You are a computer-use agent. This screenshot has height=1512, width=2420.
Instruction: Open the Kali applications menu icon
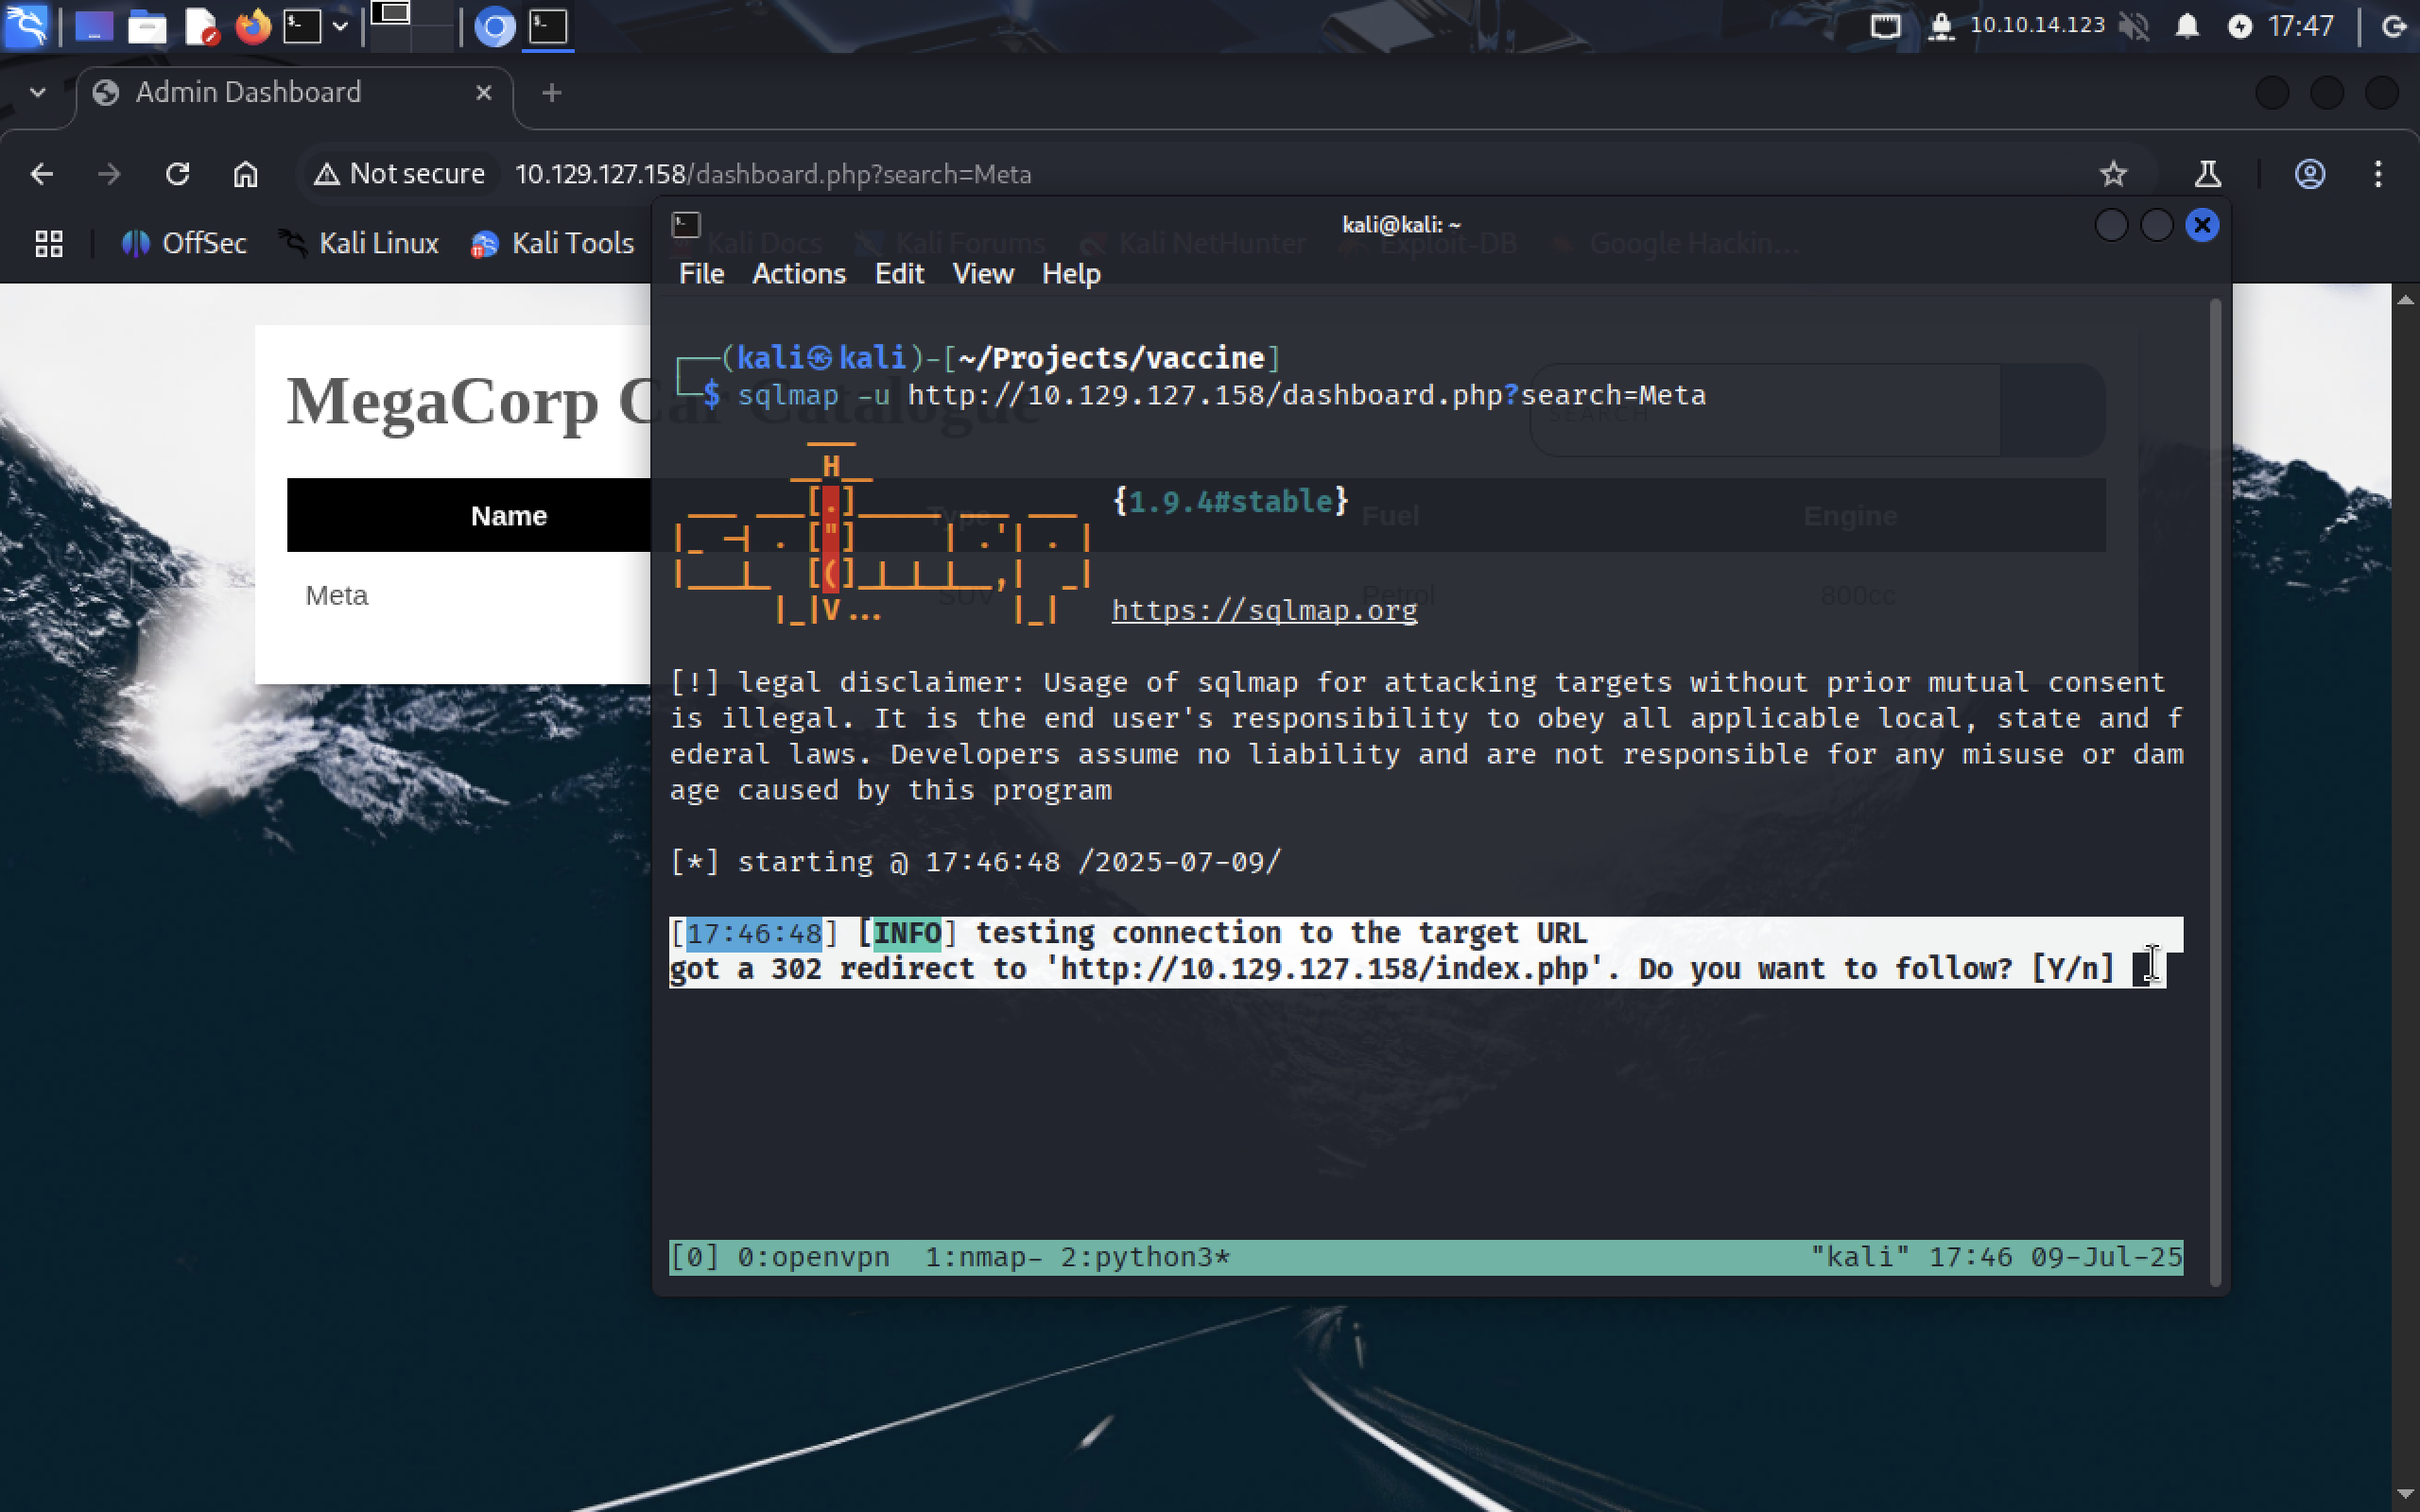coord(26,26)
